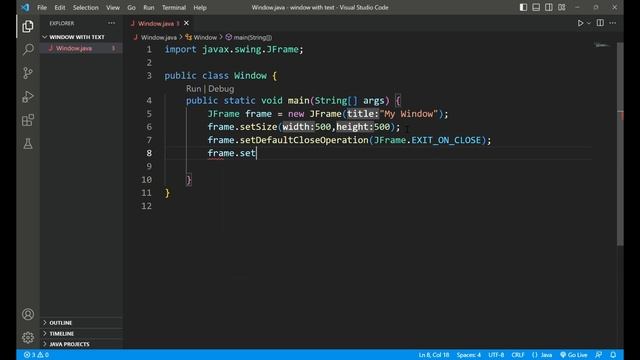Change file encoding UTF-8
This screenshot has width=640, height=360.
pos(496,355)
